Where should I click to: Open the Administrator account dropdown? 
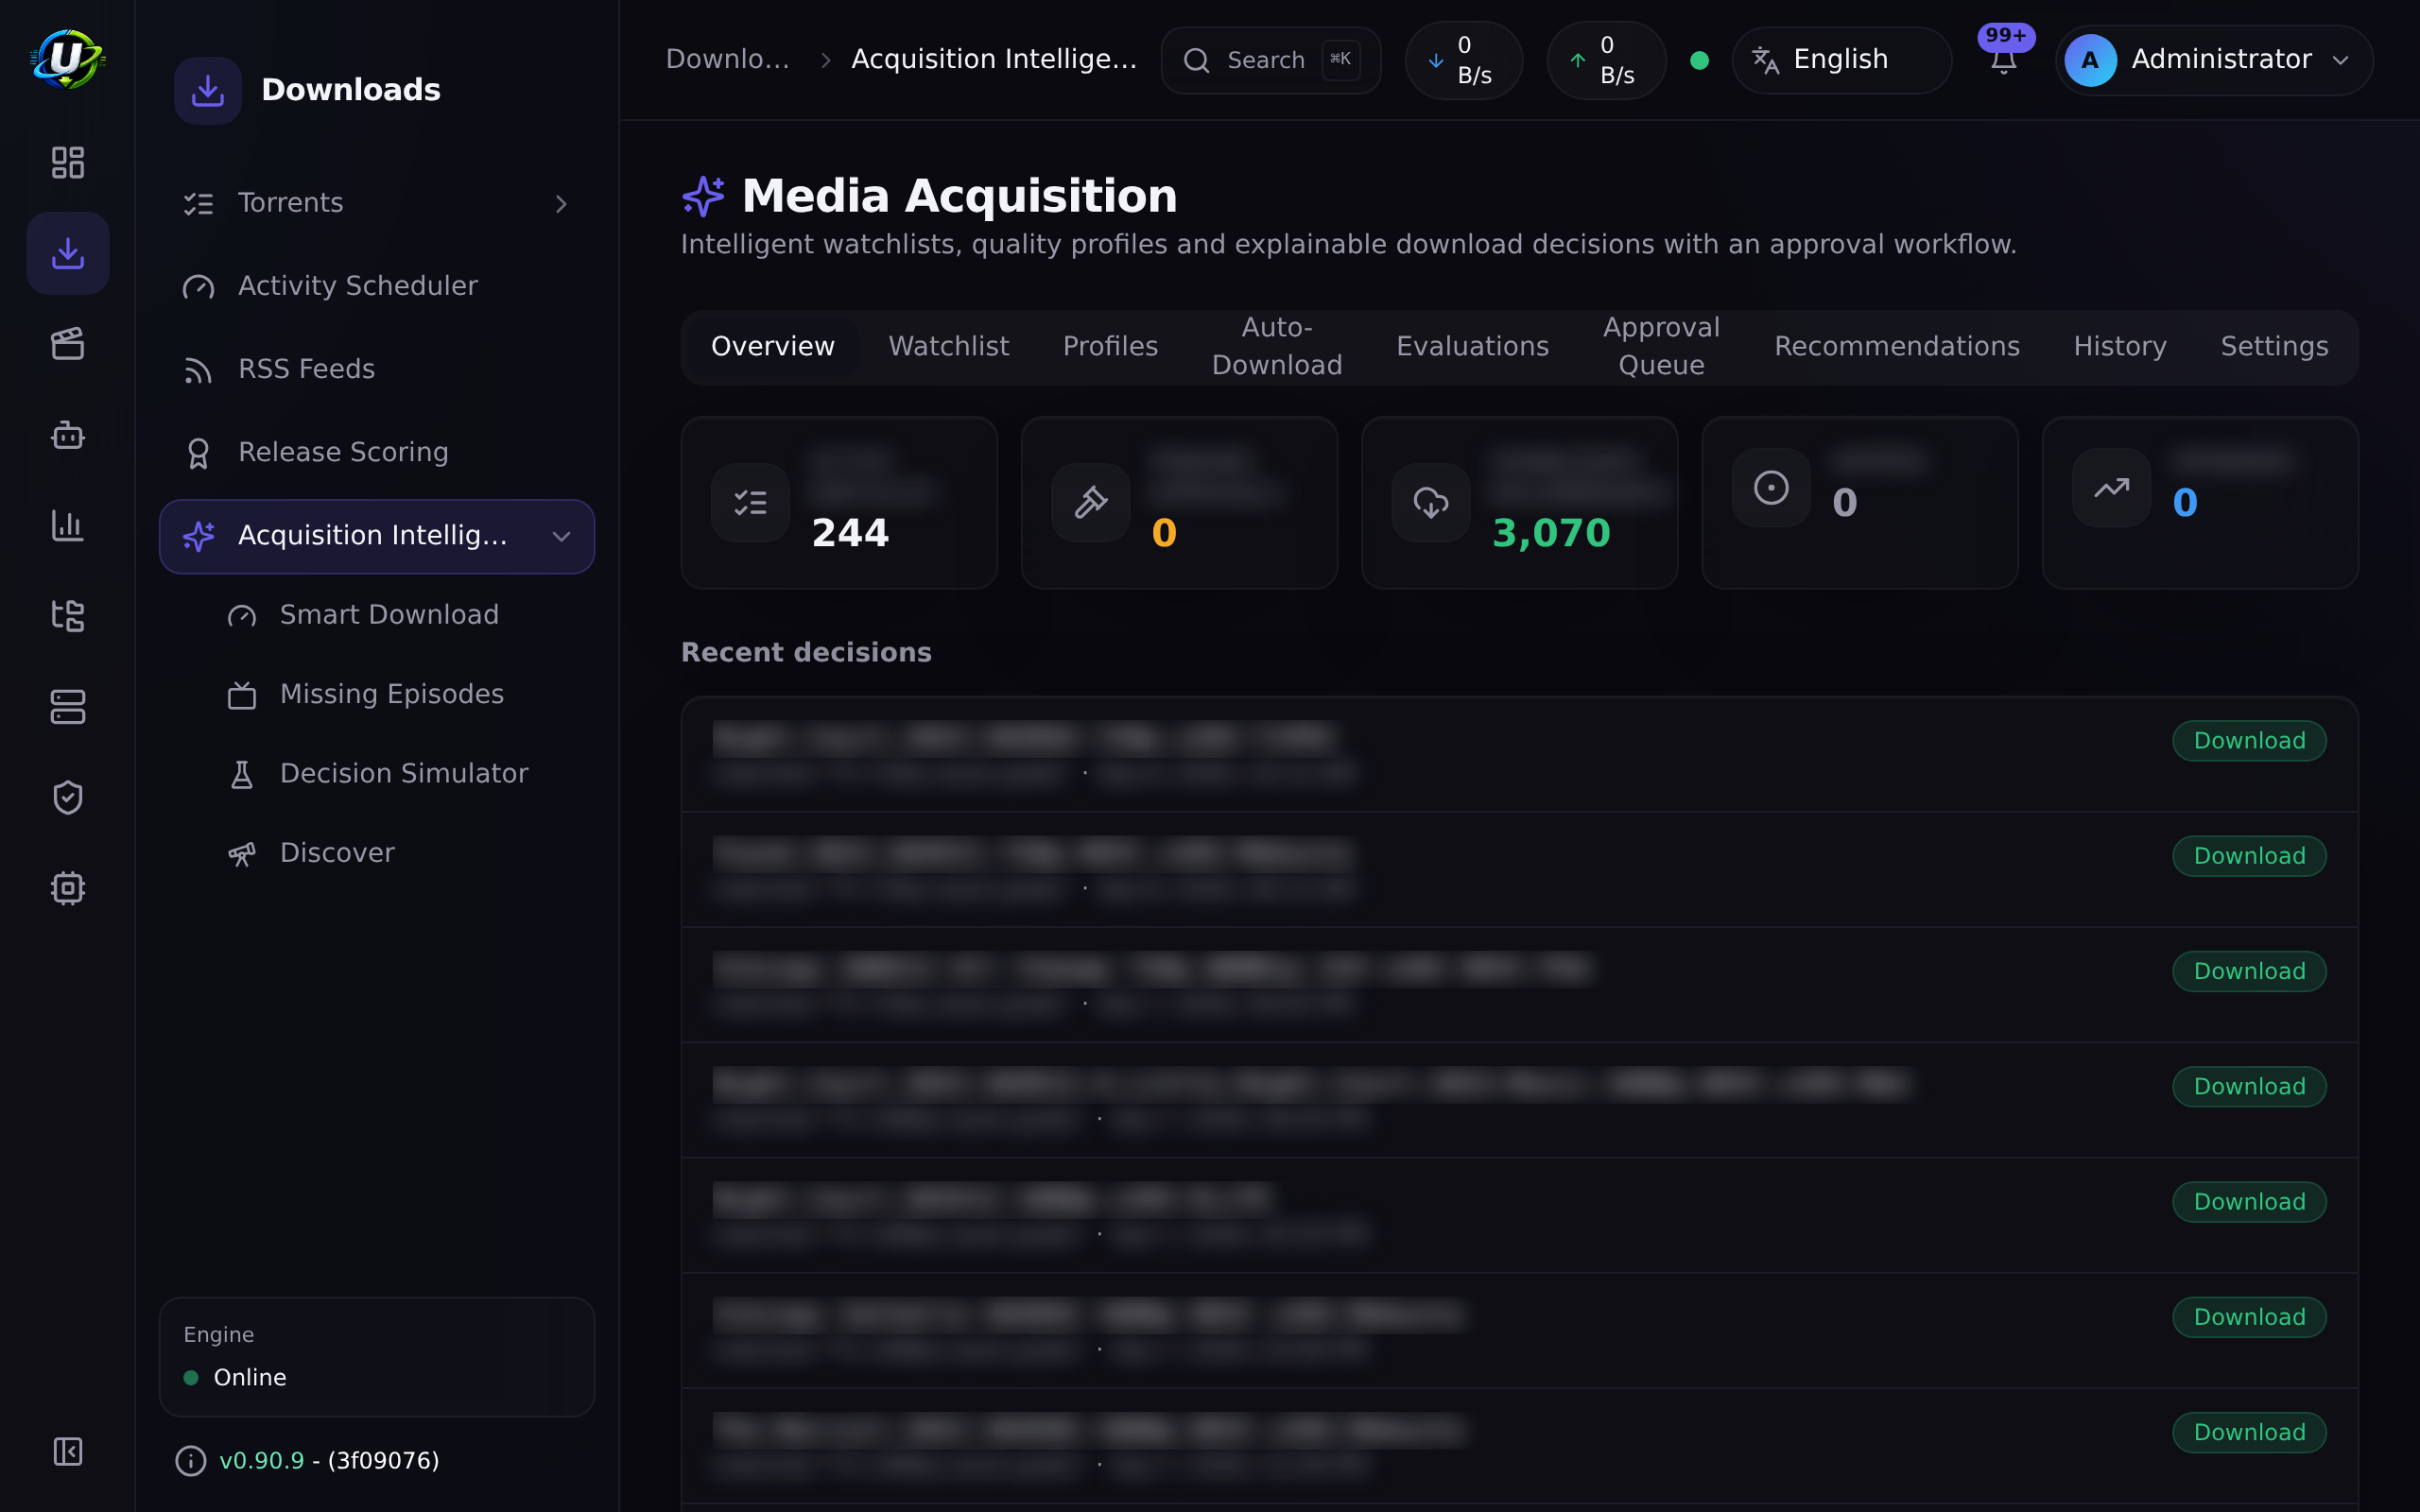click(2213, 60)
